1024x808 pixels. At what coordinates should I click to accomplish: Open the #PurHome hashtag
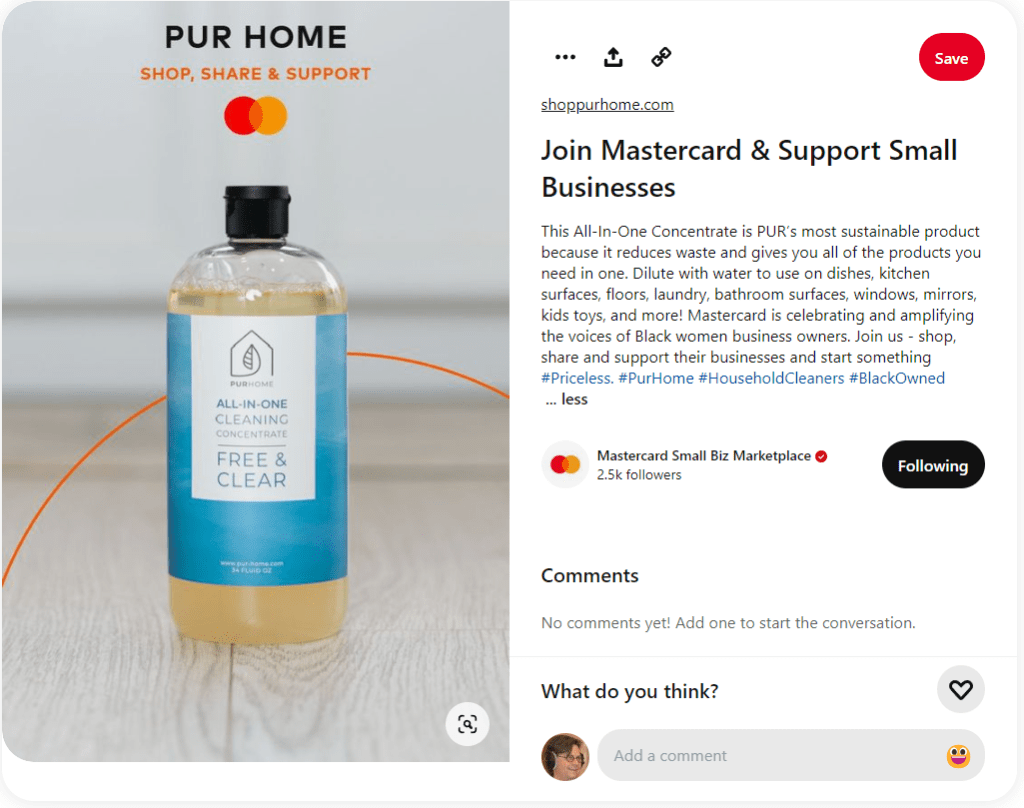click(656, 378)
